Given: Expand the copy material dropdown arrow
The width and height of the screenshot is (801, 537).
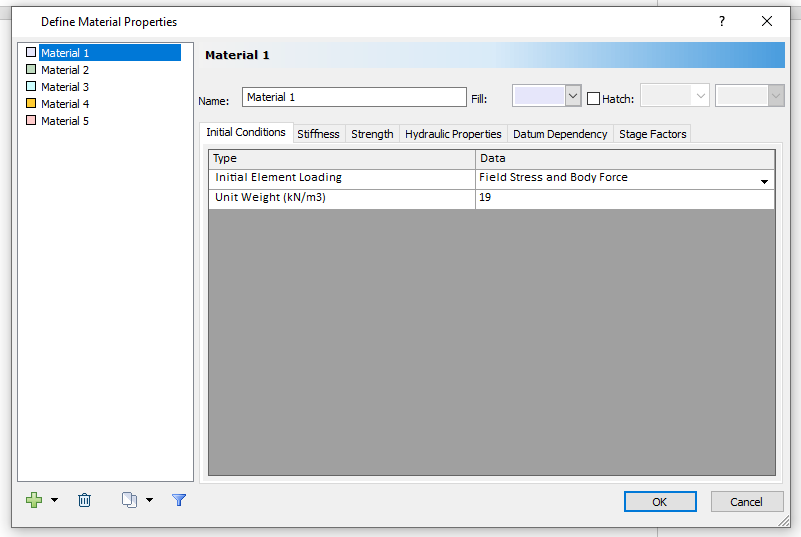Looking at the screenshot, I should (149, 500).
